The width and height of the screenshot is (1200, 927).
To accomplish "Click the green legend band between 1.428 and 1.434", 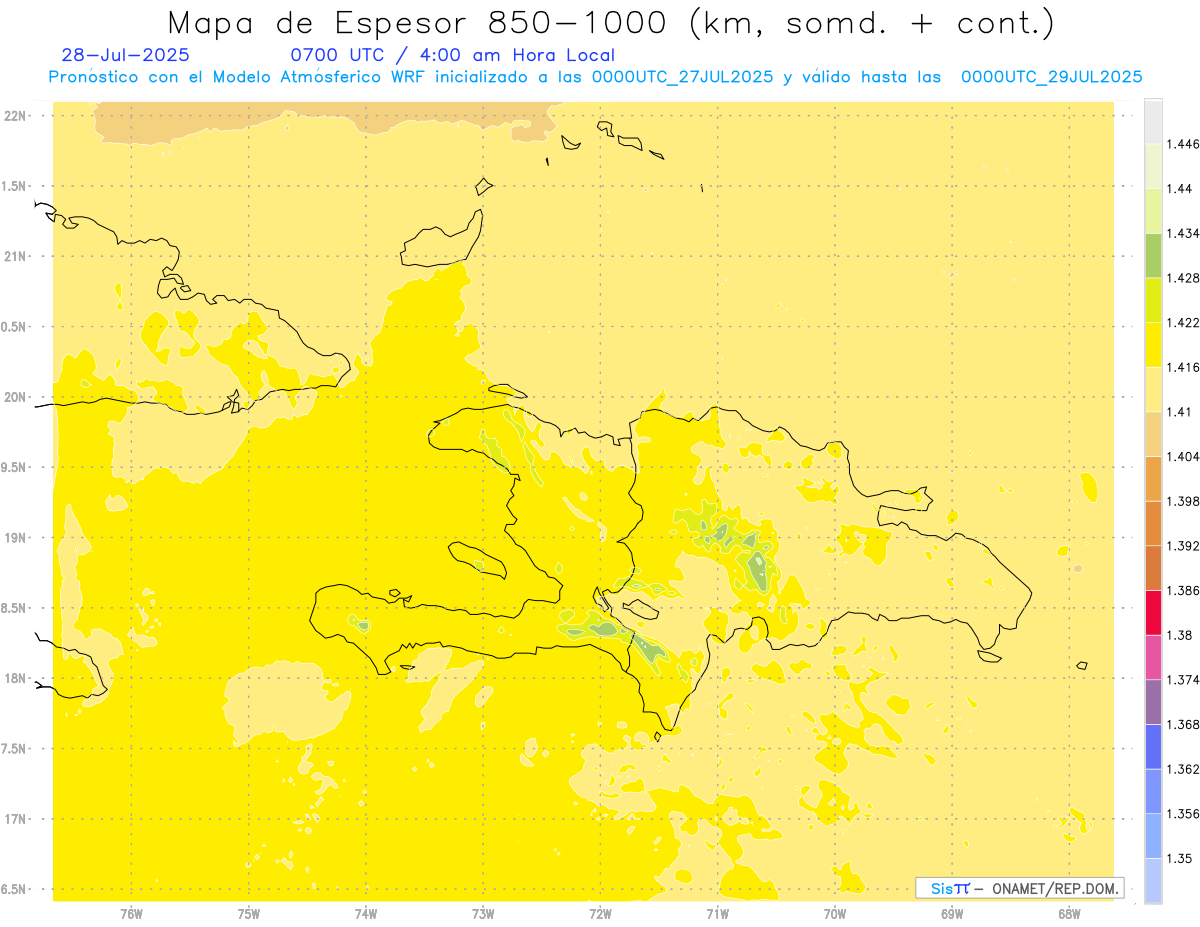I will pos(1153,255).
